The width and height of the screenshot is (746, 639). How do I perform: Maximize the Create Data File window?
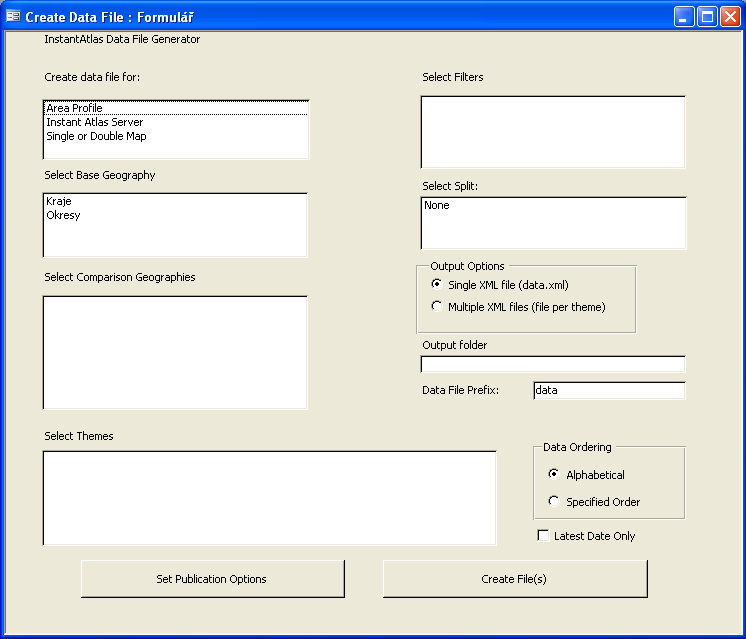click(707, 17)
